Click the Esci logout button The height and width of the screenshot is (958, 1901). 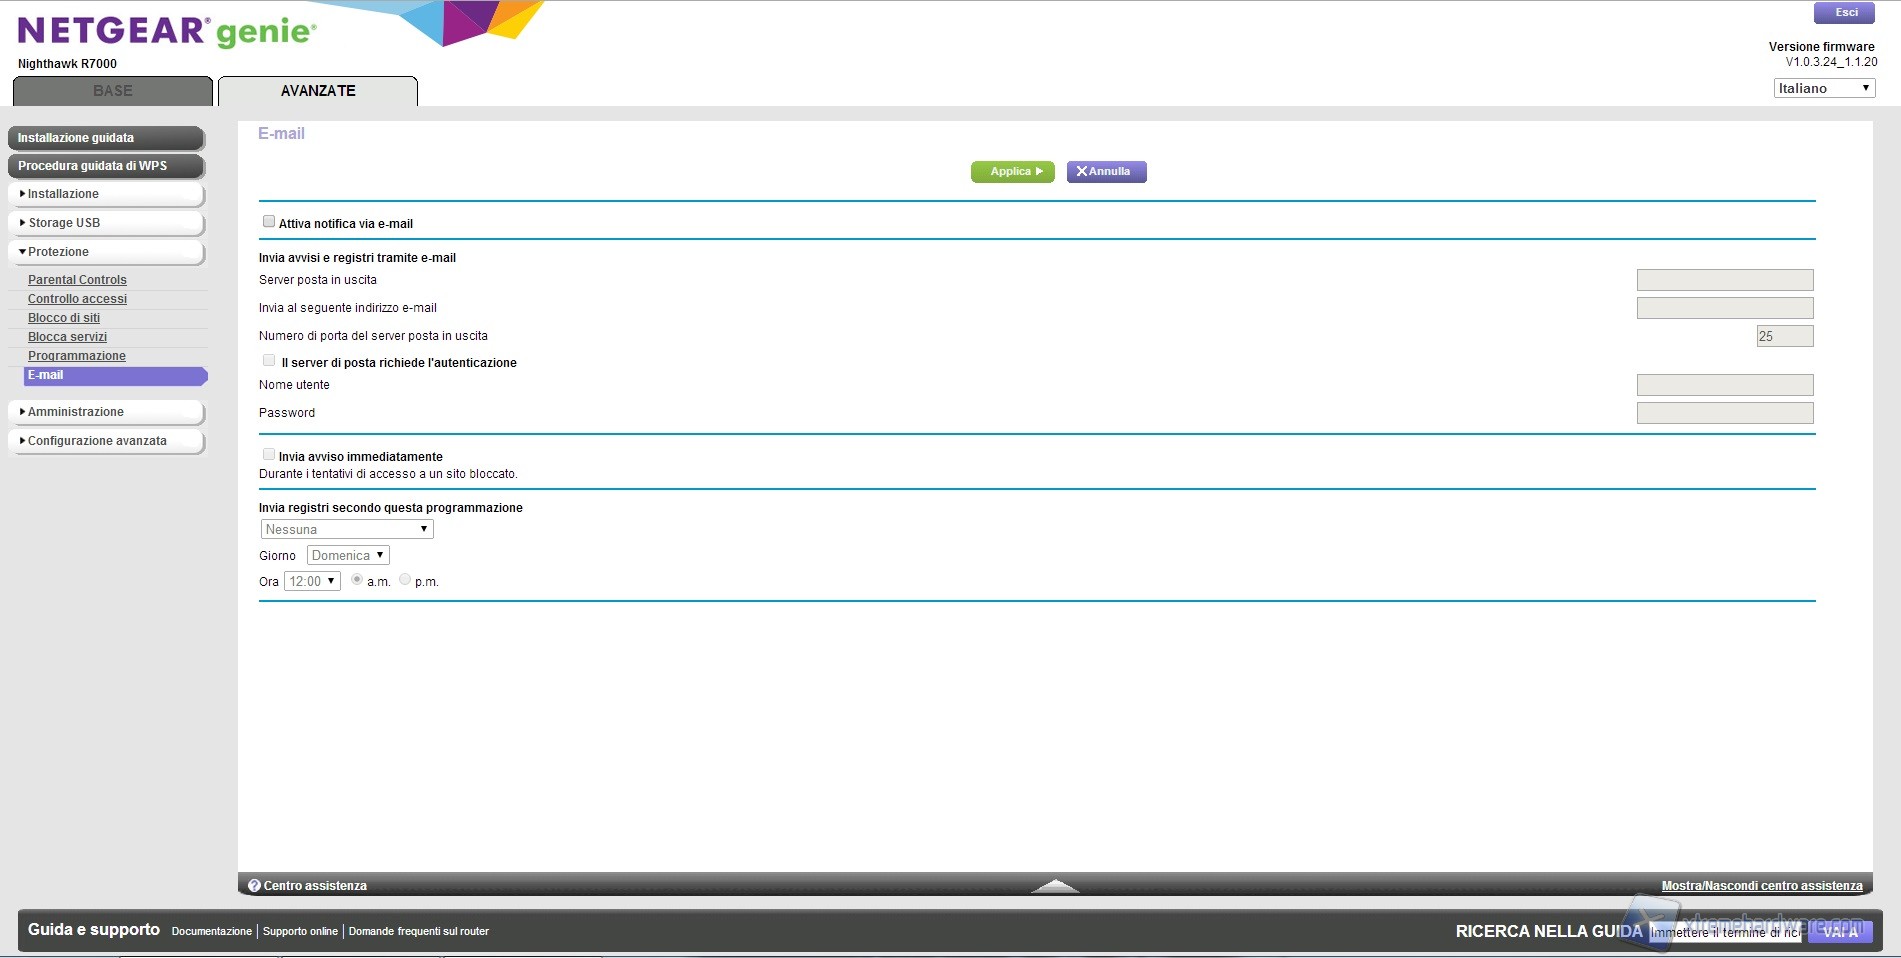[1845, 13]
